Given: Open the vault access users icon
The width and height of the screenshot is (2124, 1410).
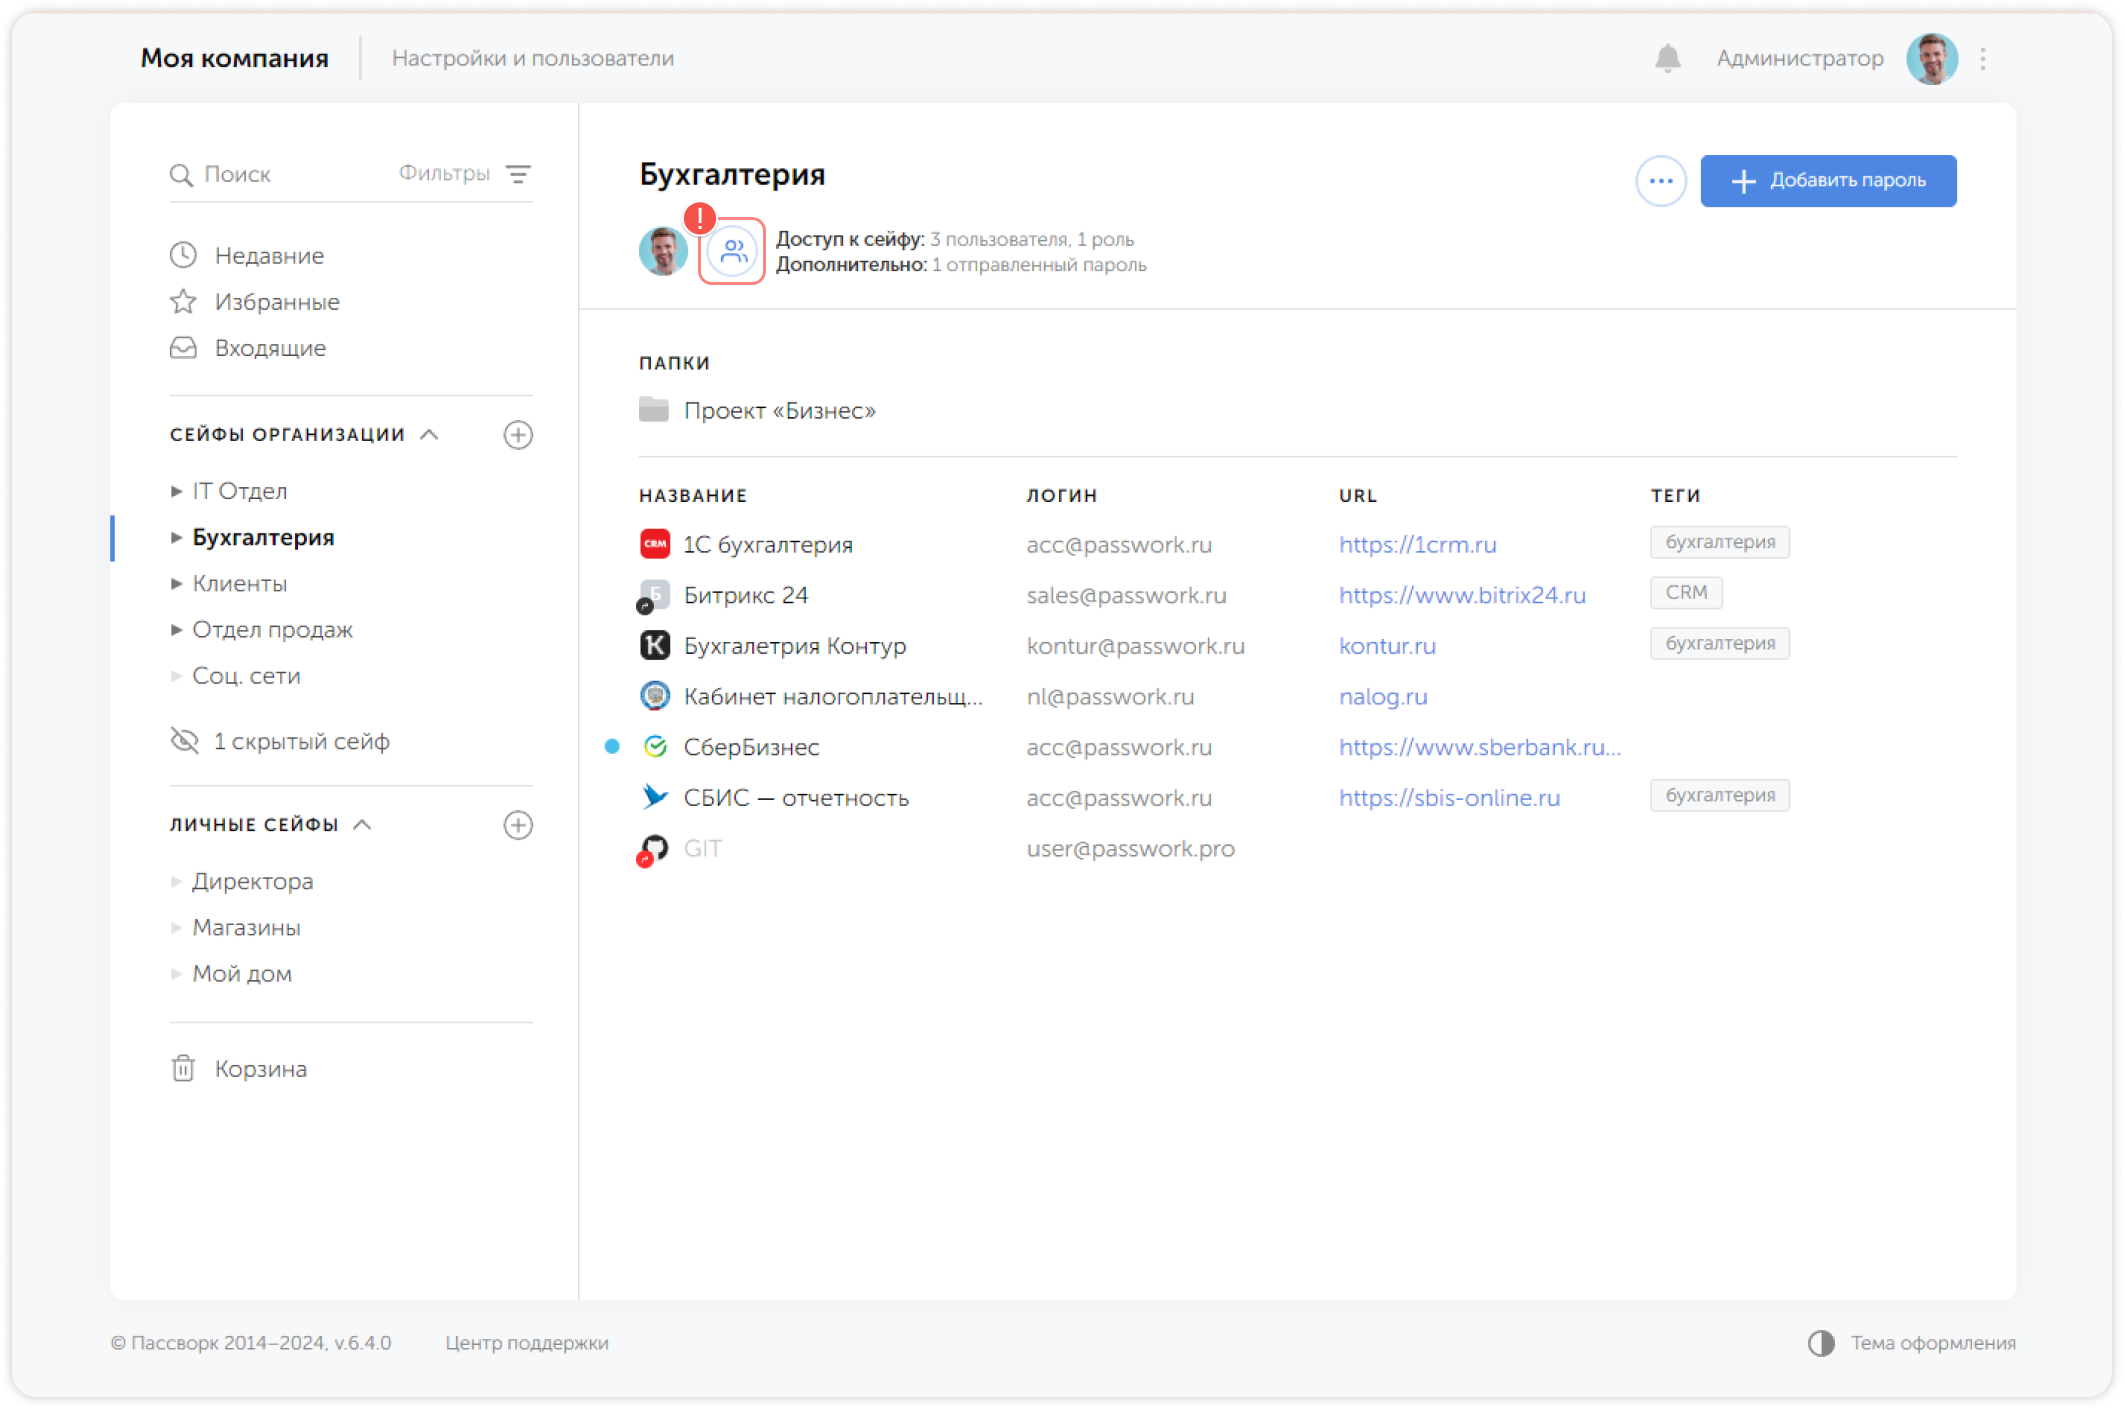Looking at the screenshot, I should [733, 251].
